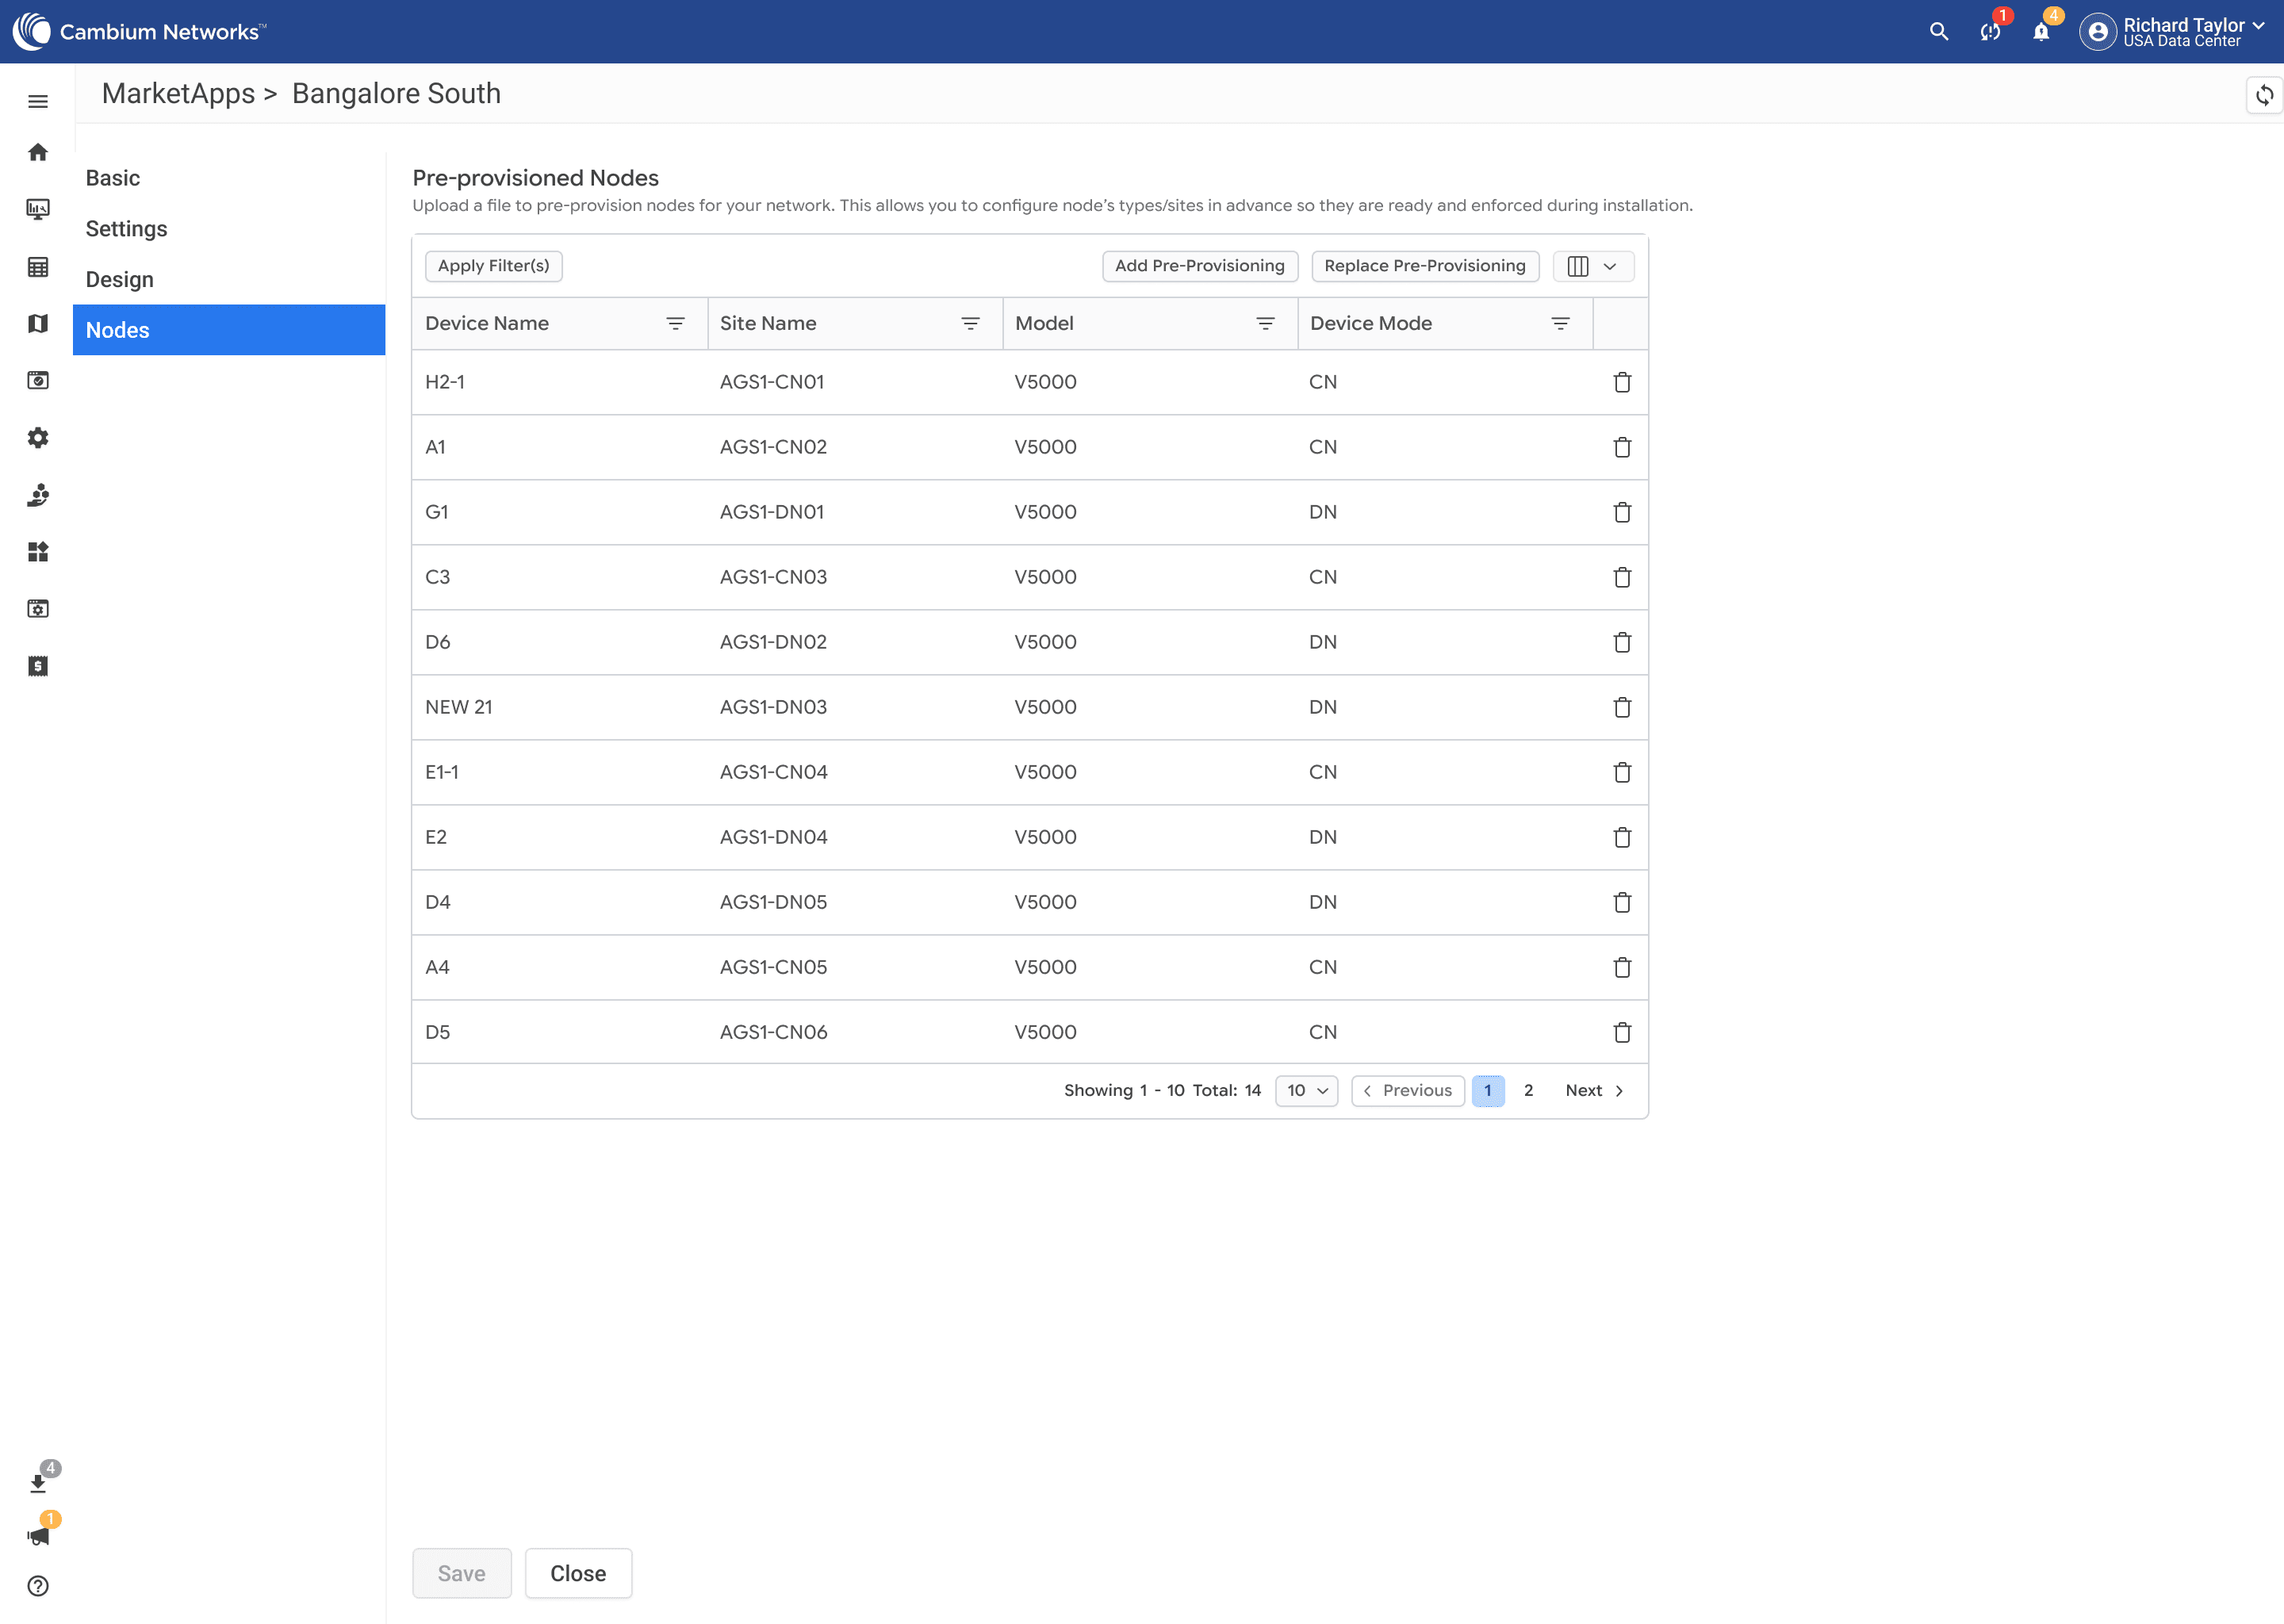The height and width of the screenshot is (1624, 2284).
Task: Click the Cambium Networks logo
Action: coord(140,32)
